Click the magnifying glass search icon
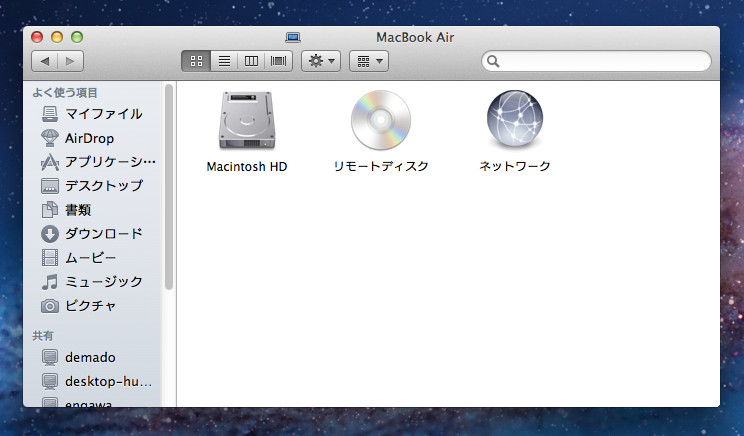The image size is (744, 436). click(493, 61)
